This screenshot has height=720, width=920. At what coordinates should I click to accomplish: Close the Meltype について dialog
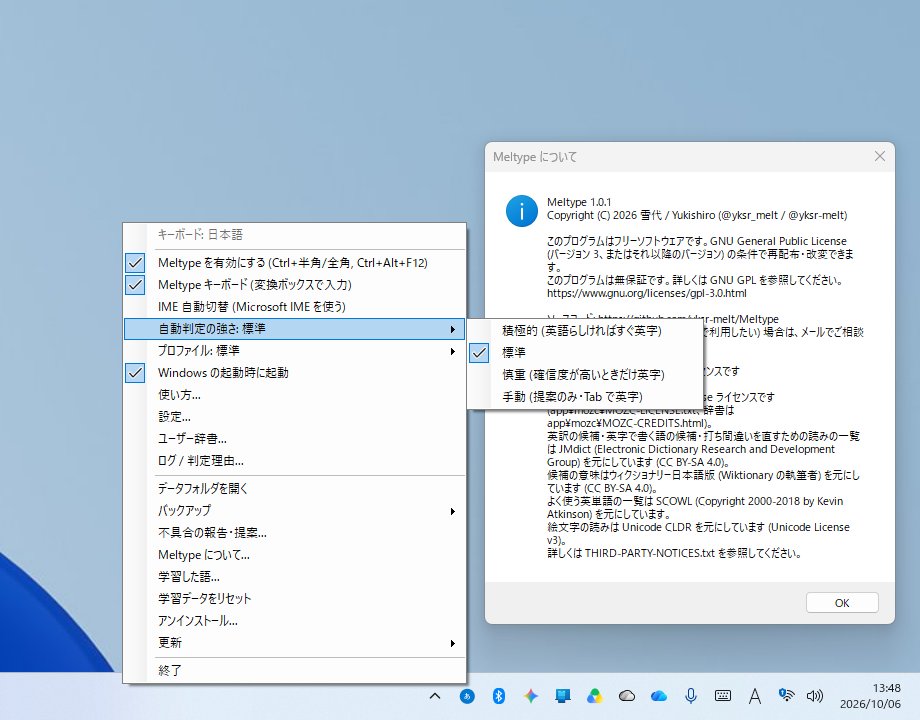click(880, 156)
